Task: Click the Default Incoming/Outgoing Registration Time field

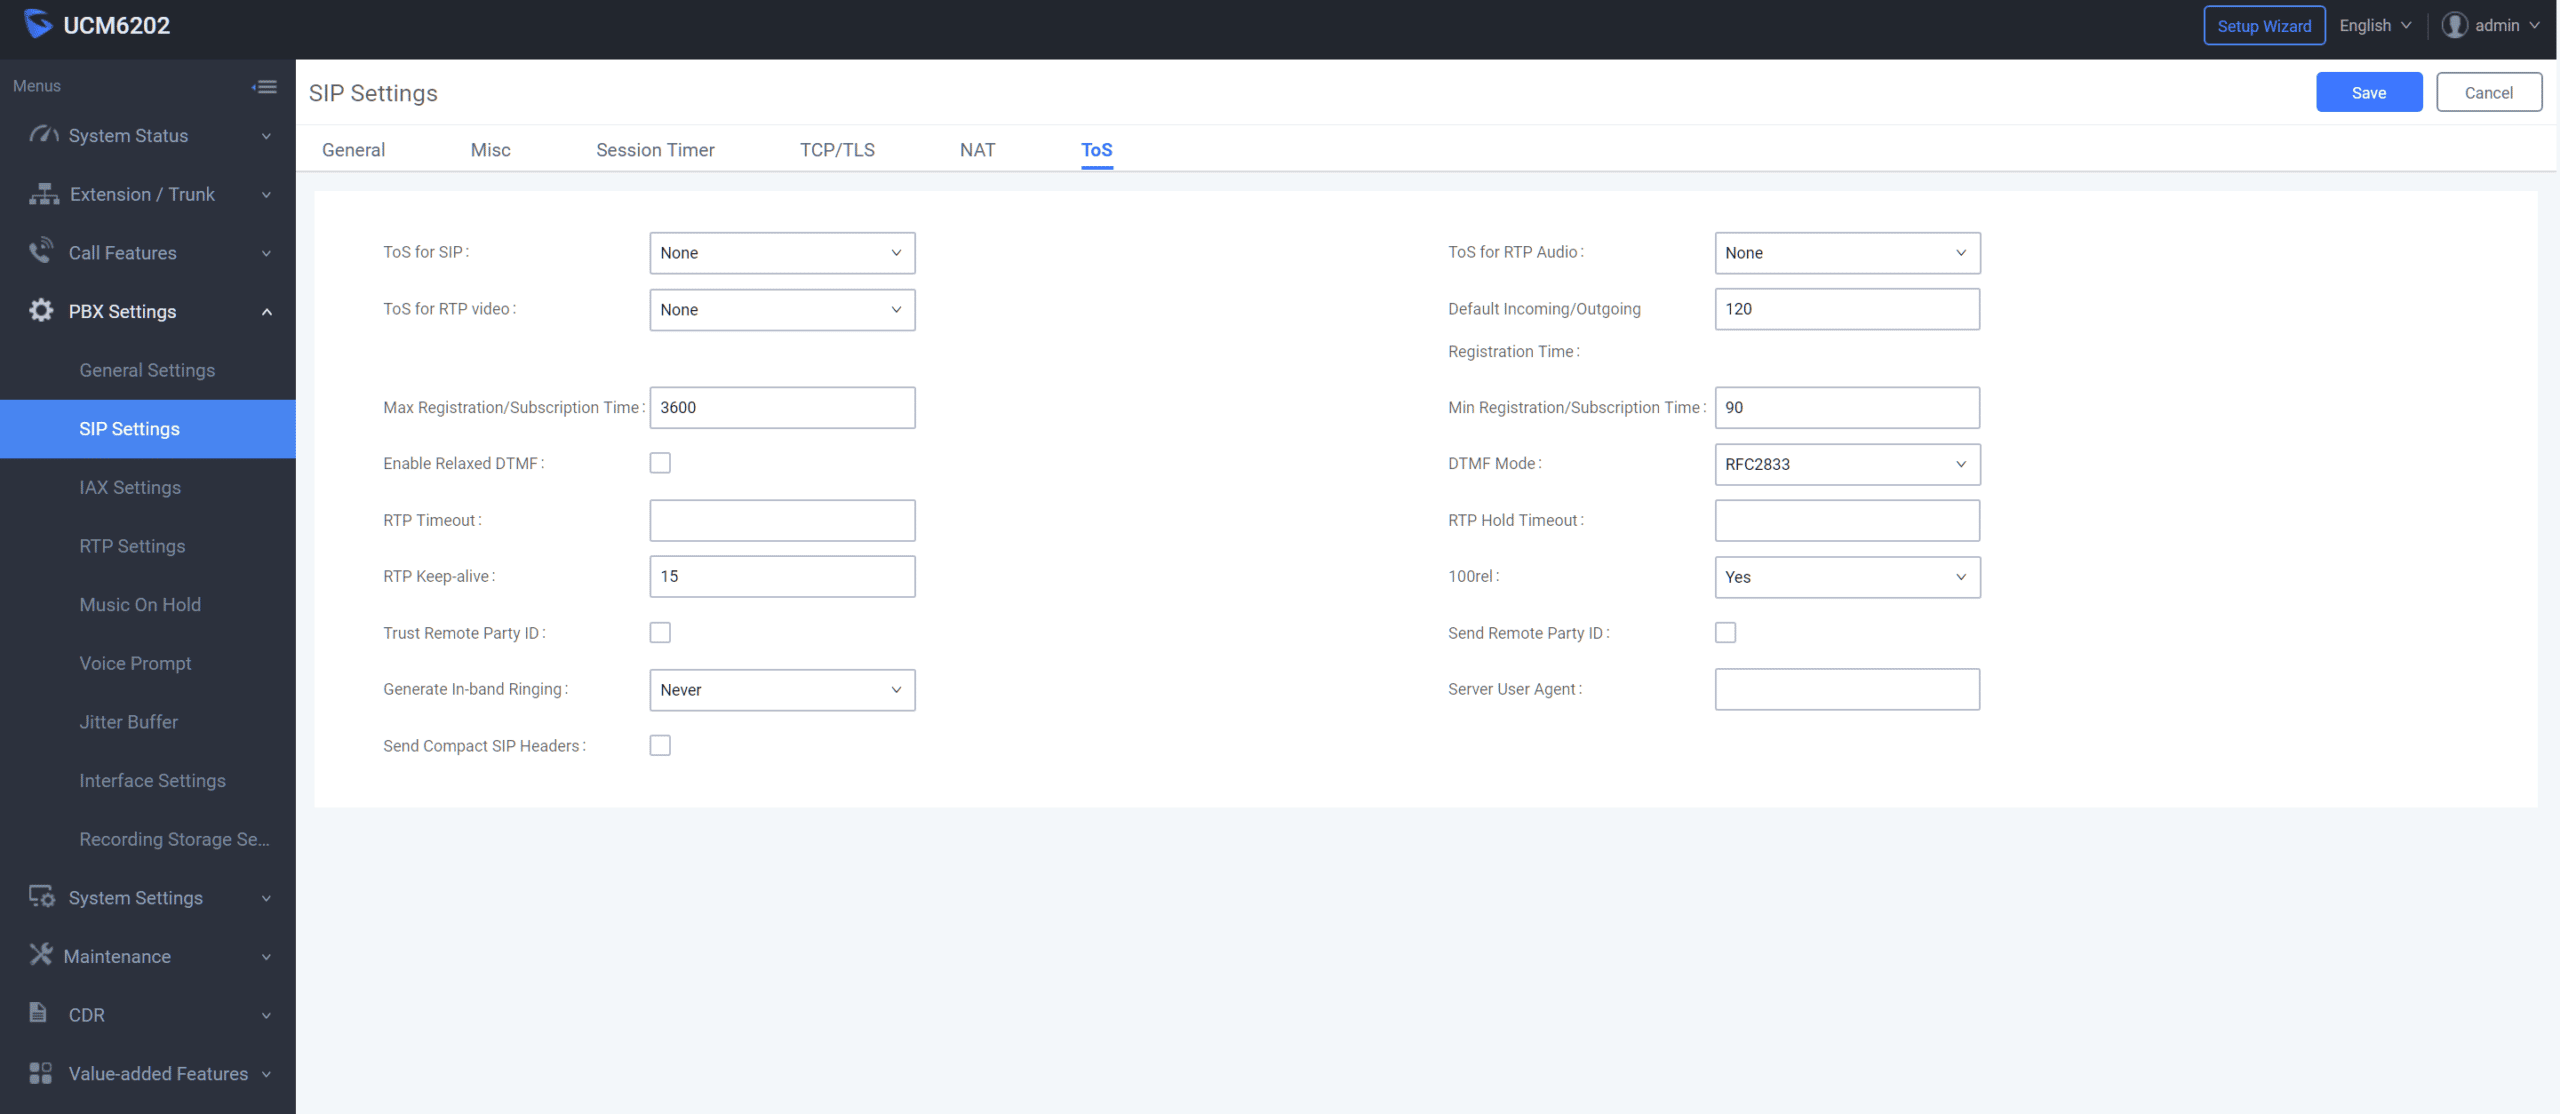Action: click(x=1847, y=307)
